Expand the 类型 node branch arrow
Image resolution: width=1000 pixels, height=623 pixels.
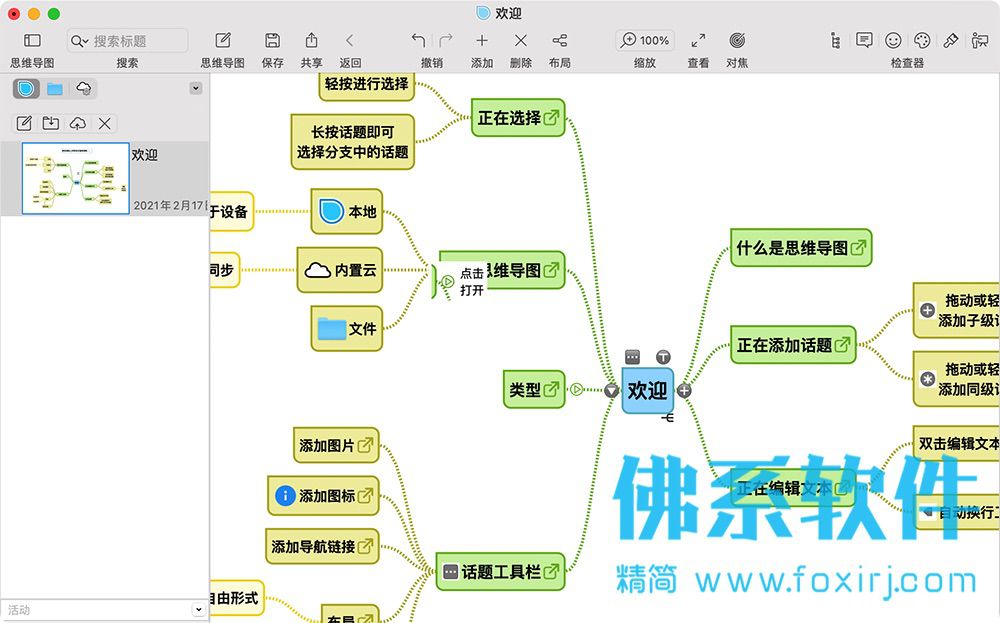click(576, 390)
